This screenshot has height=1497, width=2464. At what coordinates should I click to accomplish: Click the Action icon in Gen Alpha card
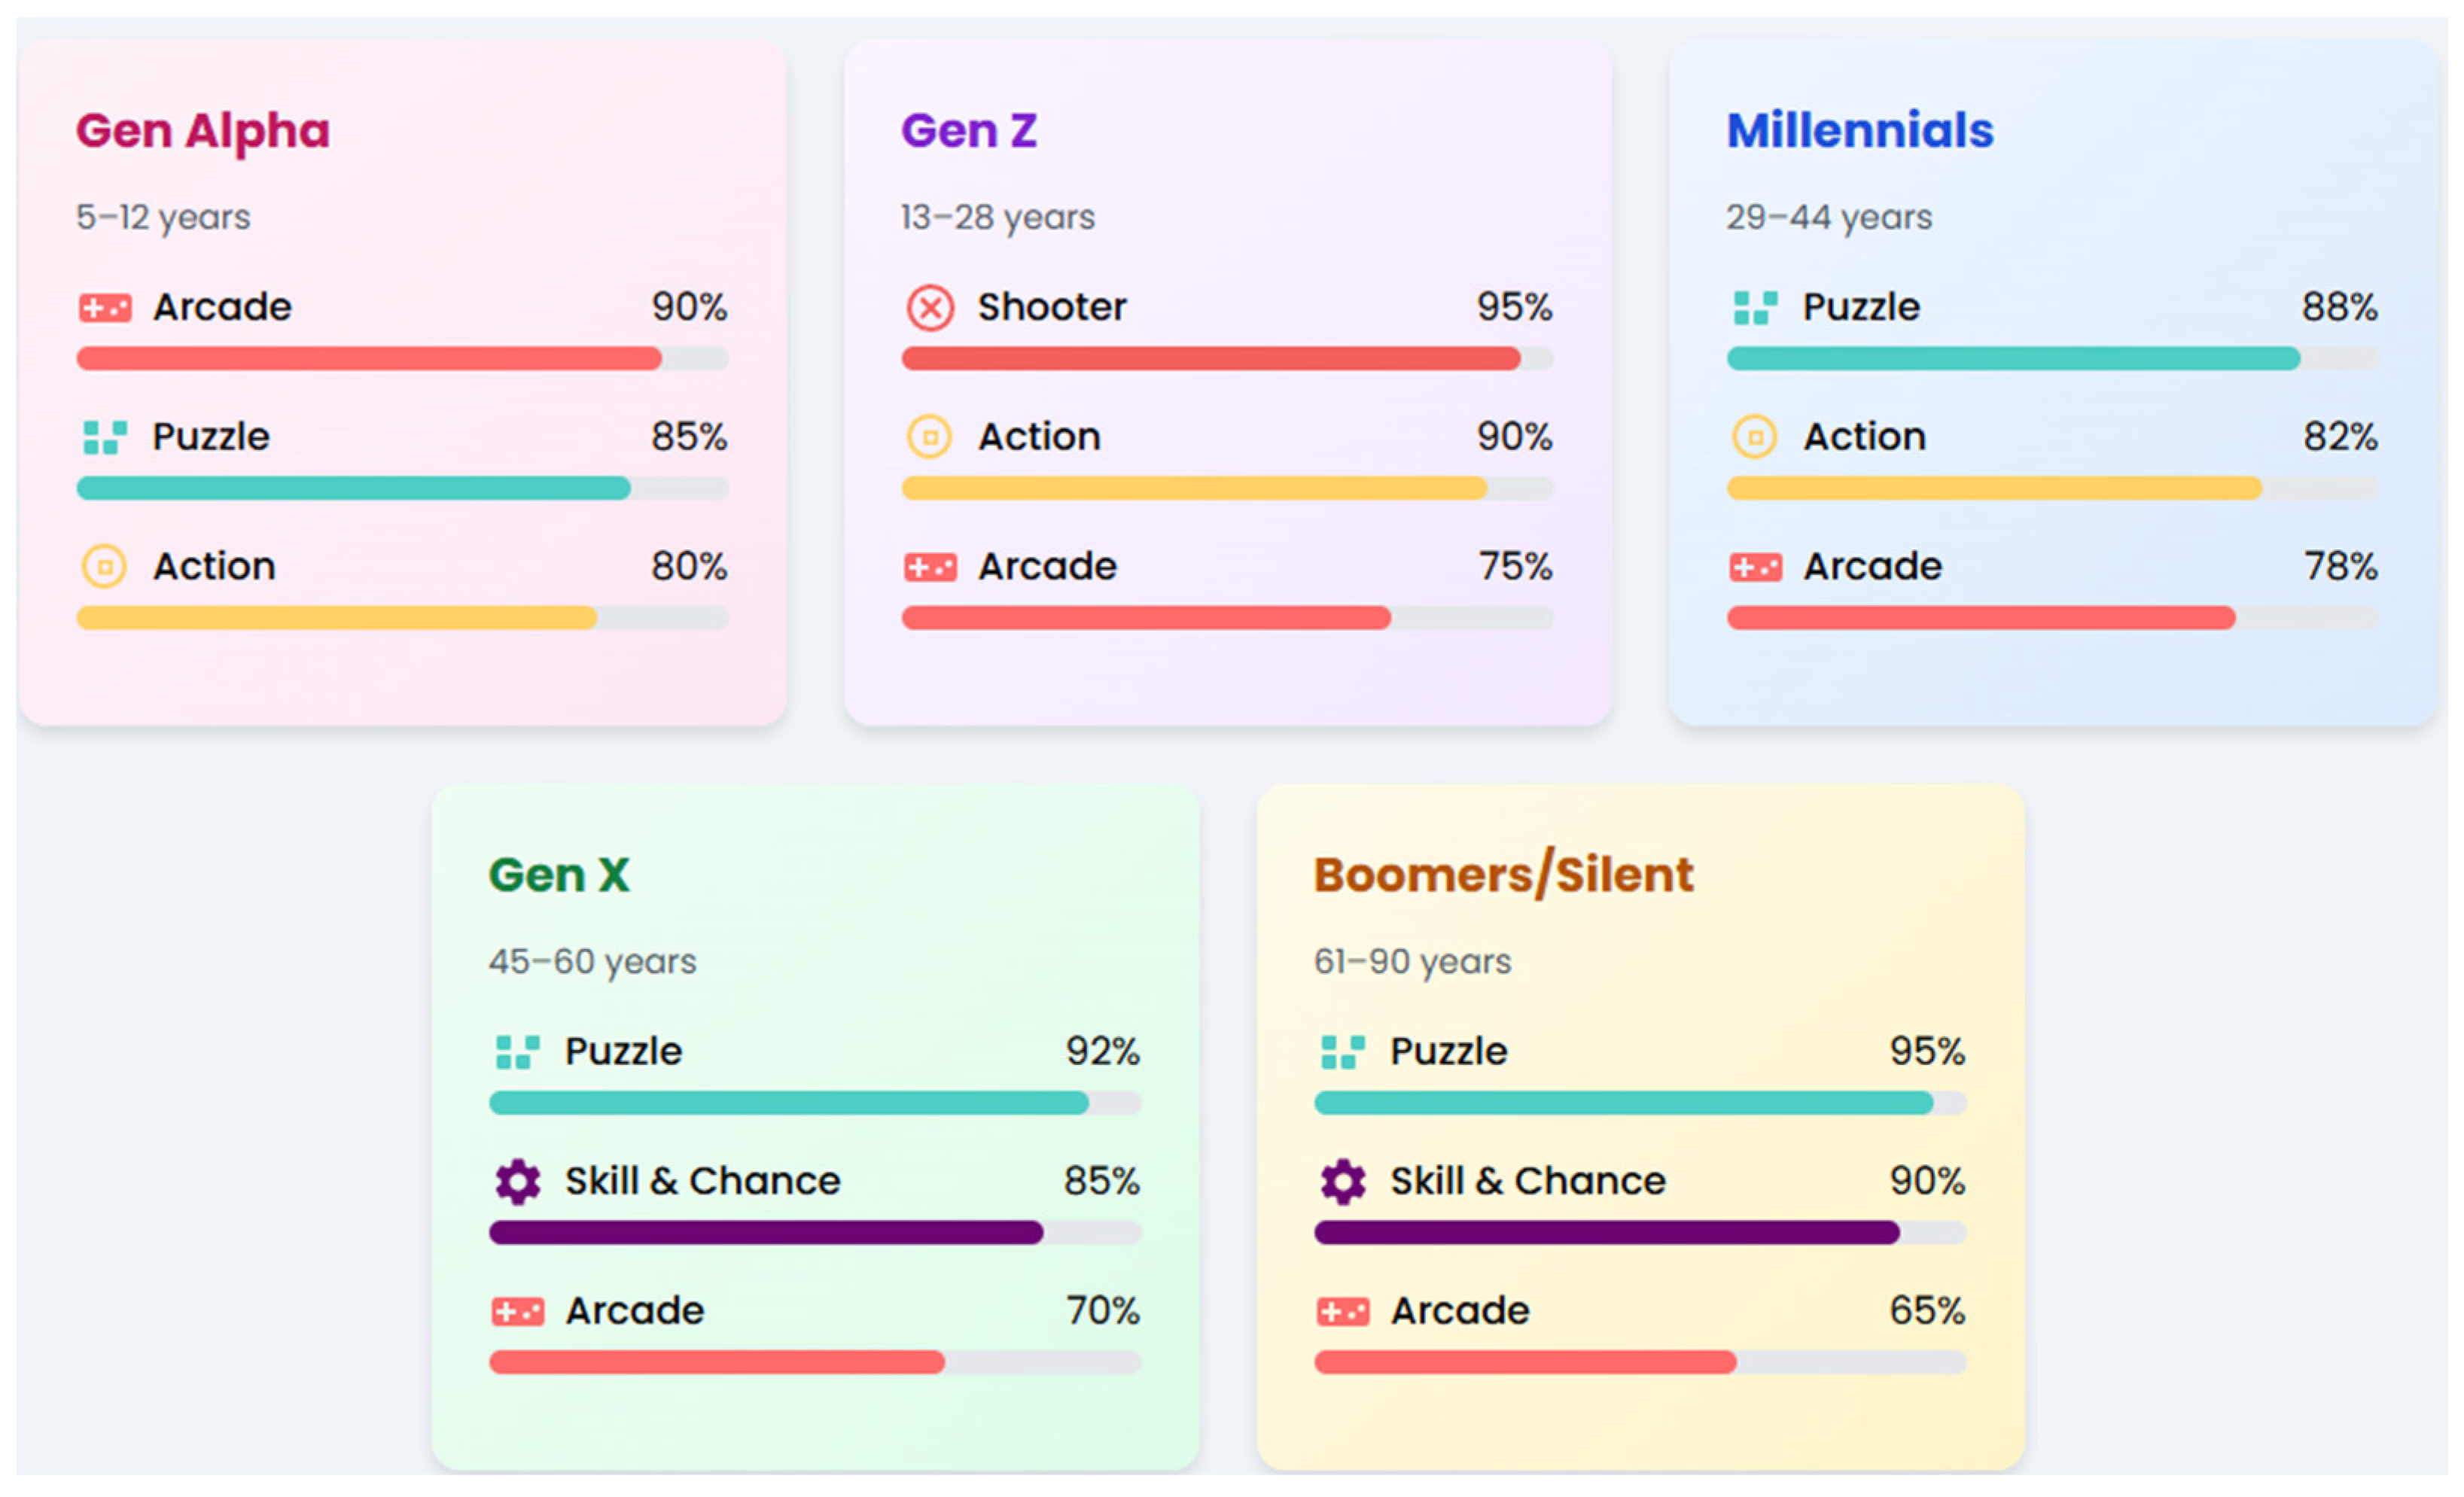click(x=105, y=567)
